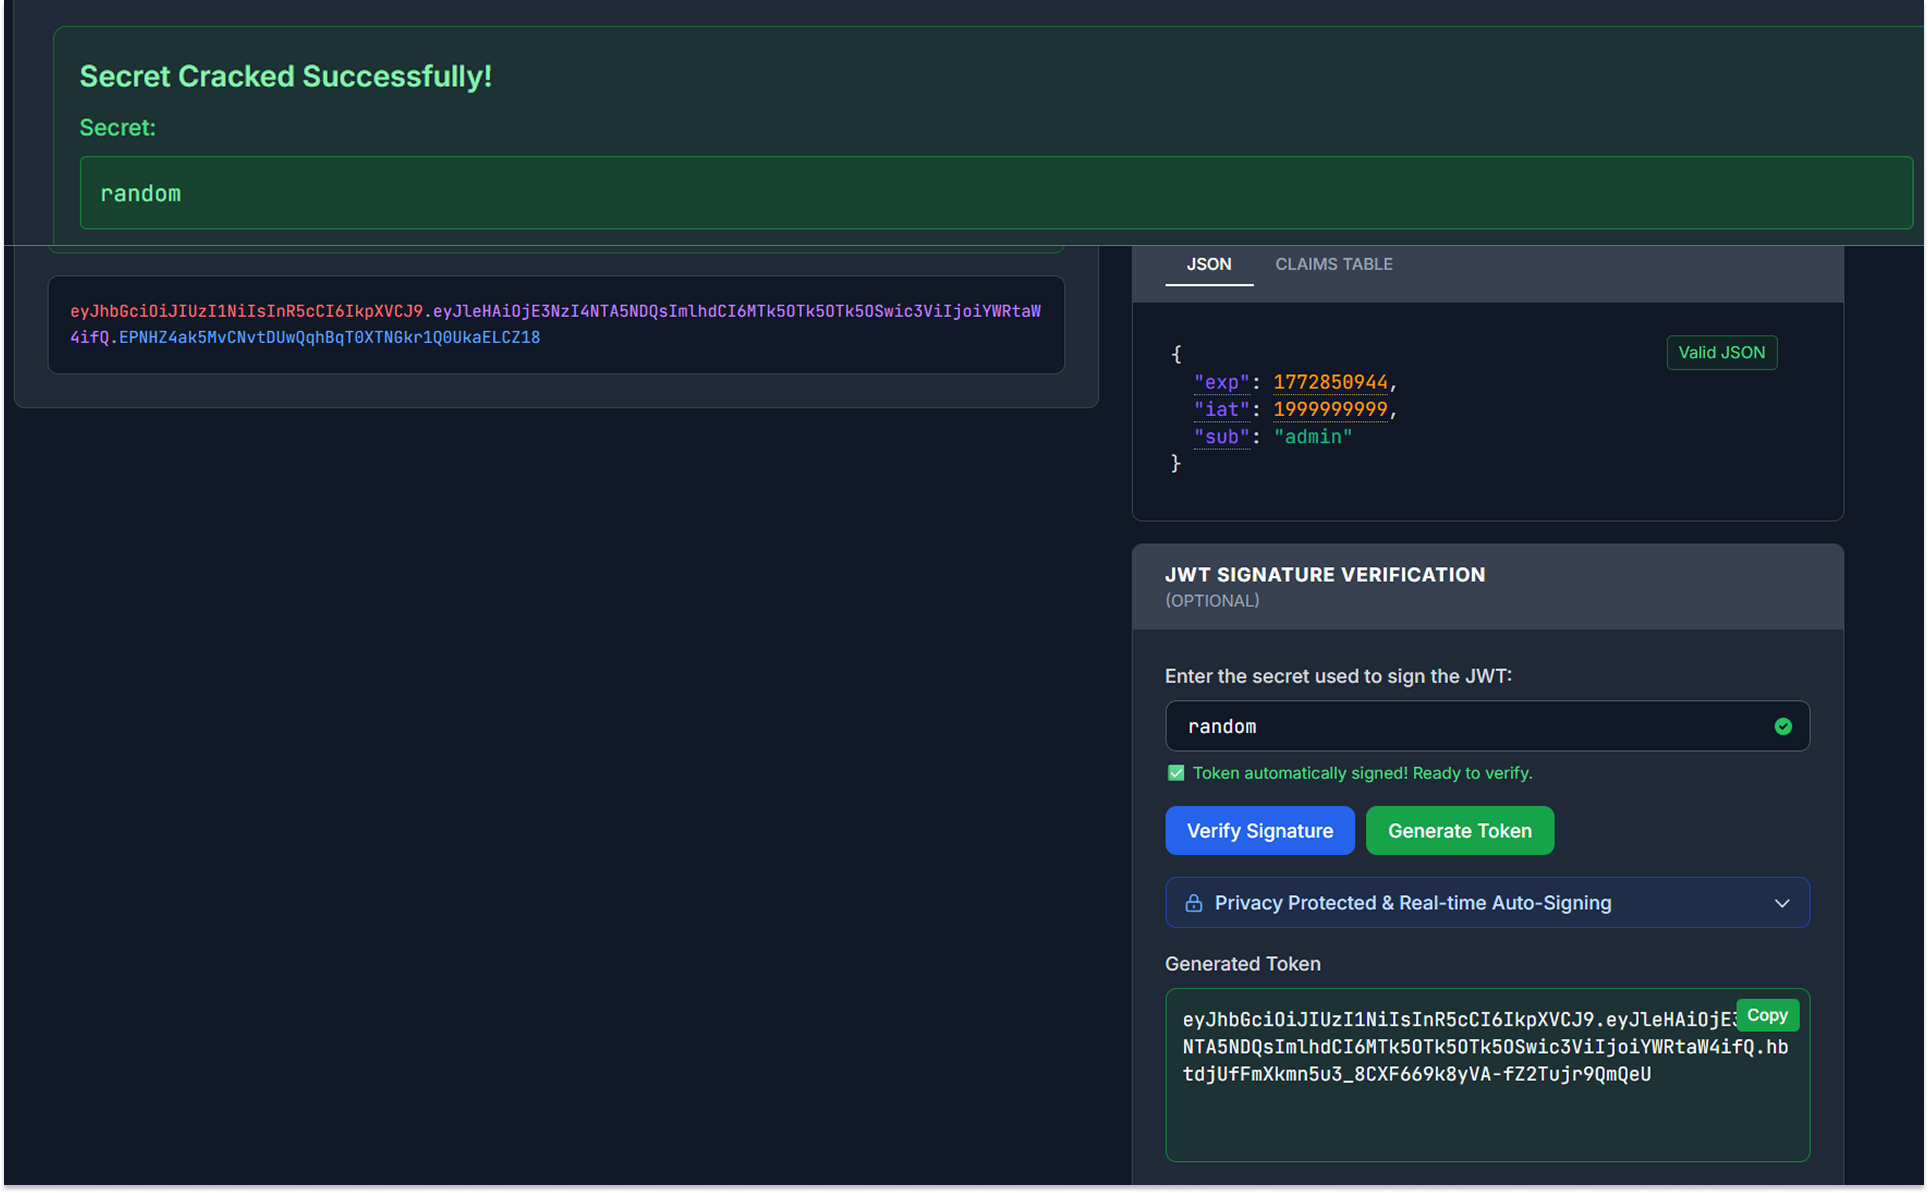The width and height of the screenshot is (1928, 1193).
Task: Click the green checkbox before 'Token automatically signed'
Action: point(1176,773)
